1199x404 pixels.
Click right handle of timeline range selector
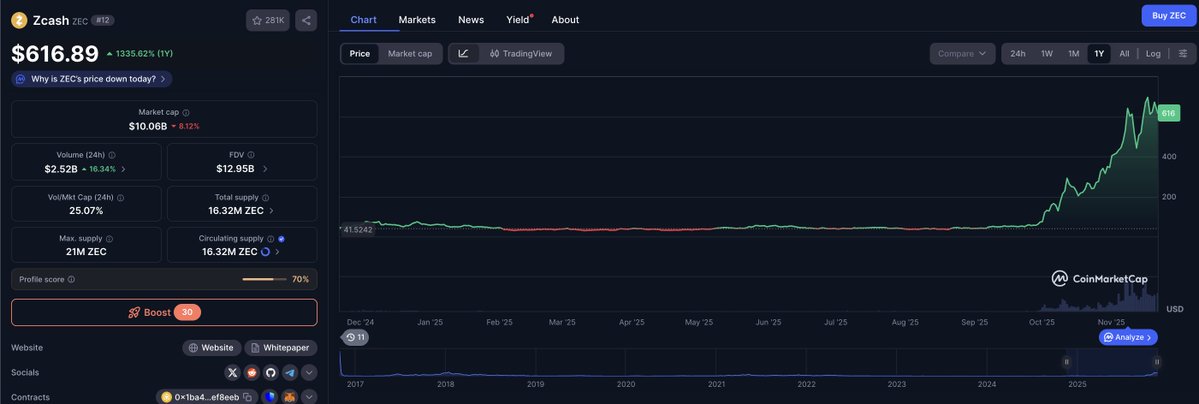(x=1157, y=362)
